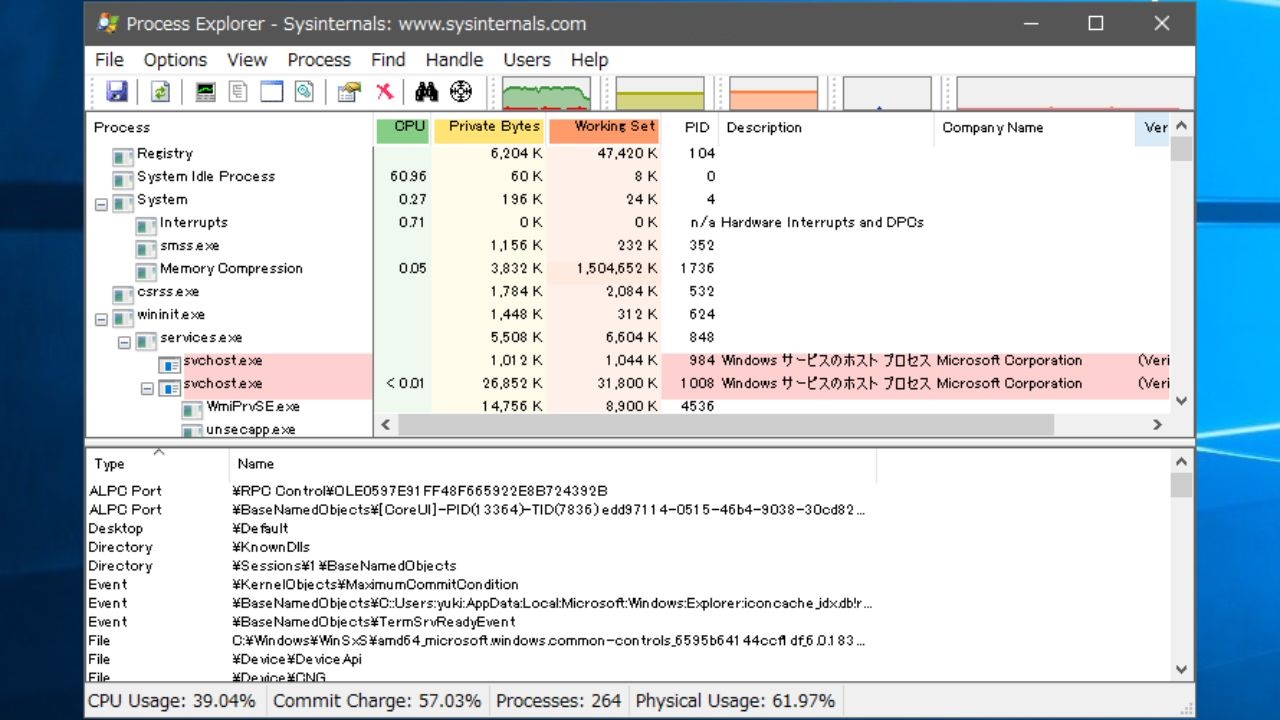1280x720 pixels.
Task: Collapse the svchost.exe PID 1008 node
Action: click(147, 388)
